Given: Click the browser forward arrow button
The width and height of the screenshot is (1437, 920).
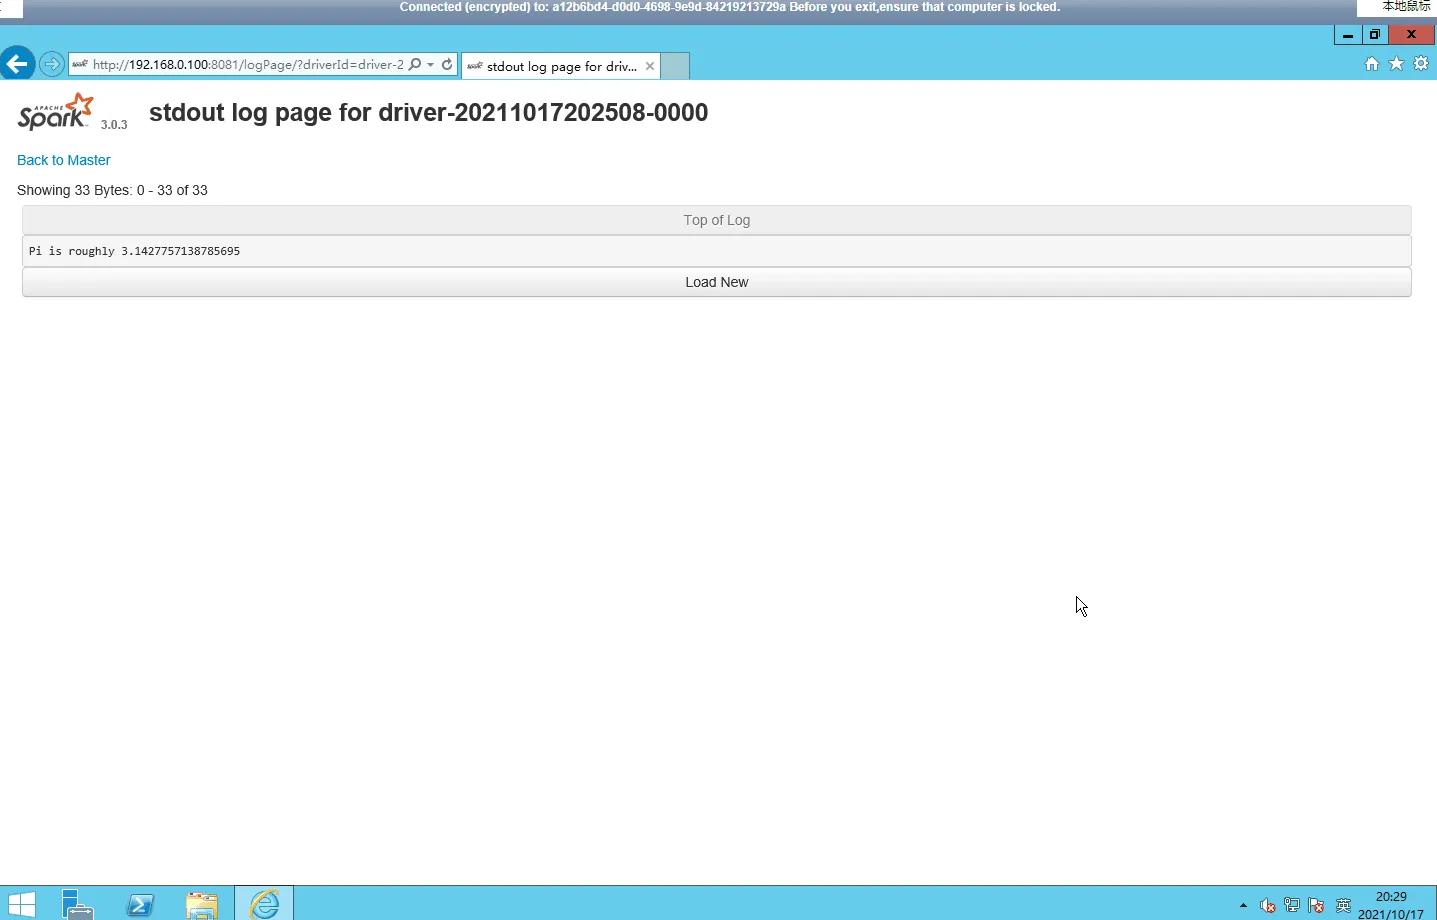Looking at the screenshot, I should 52,64.
